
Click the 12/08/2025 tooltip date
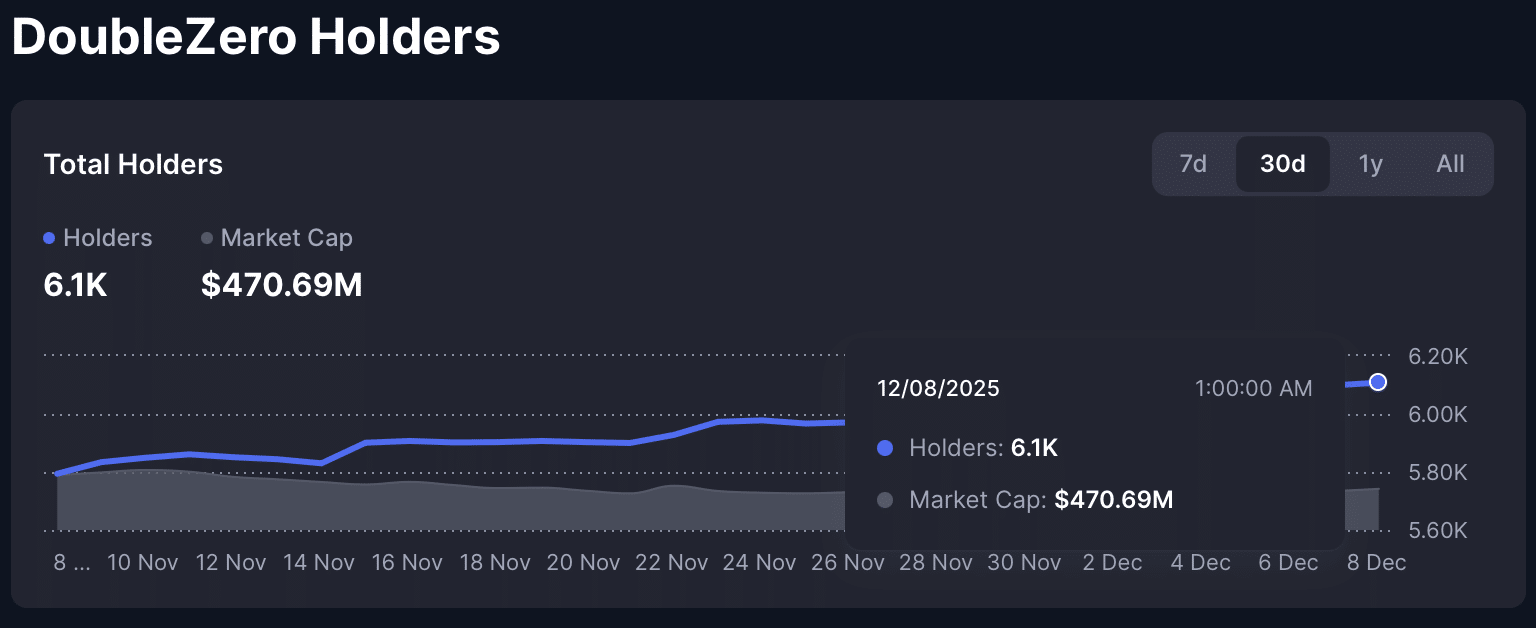click(x=938, y=388)
